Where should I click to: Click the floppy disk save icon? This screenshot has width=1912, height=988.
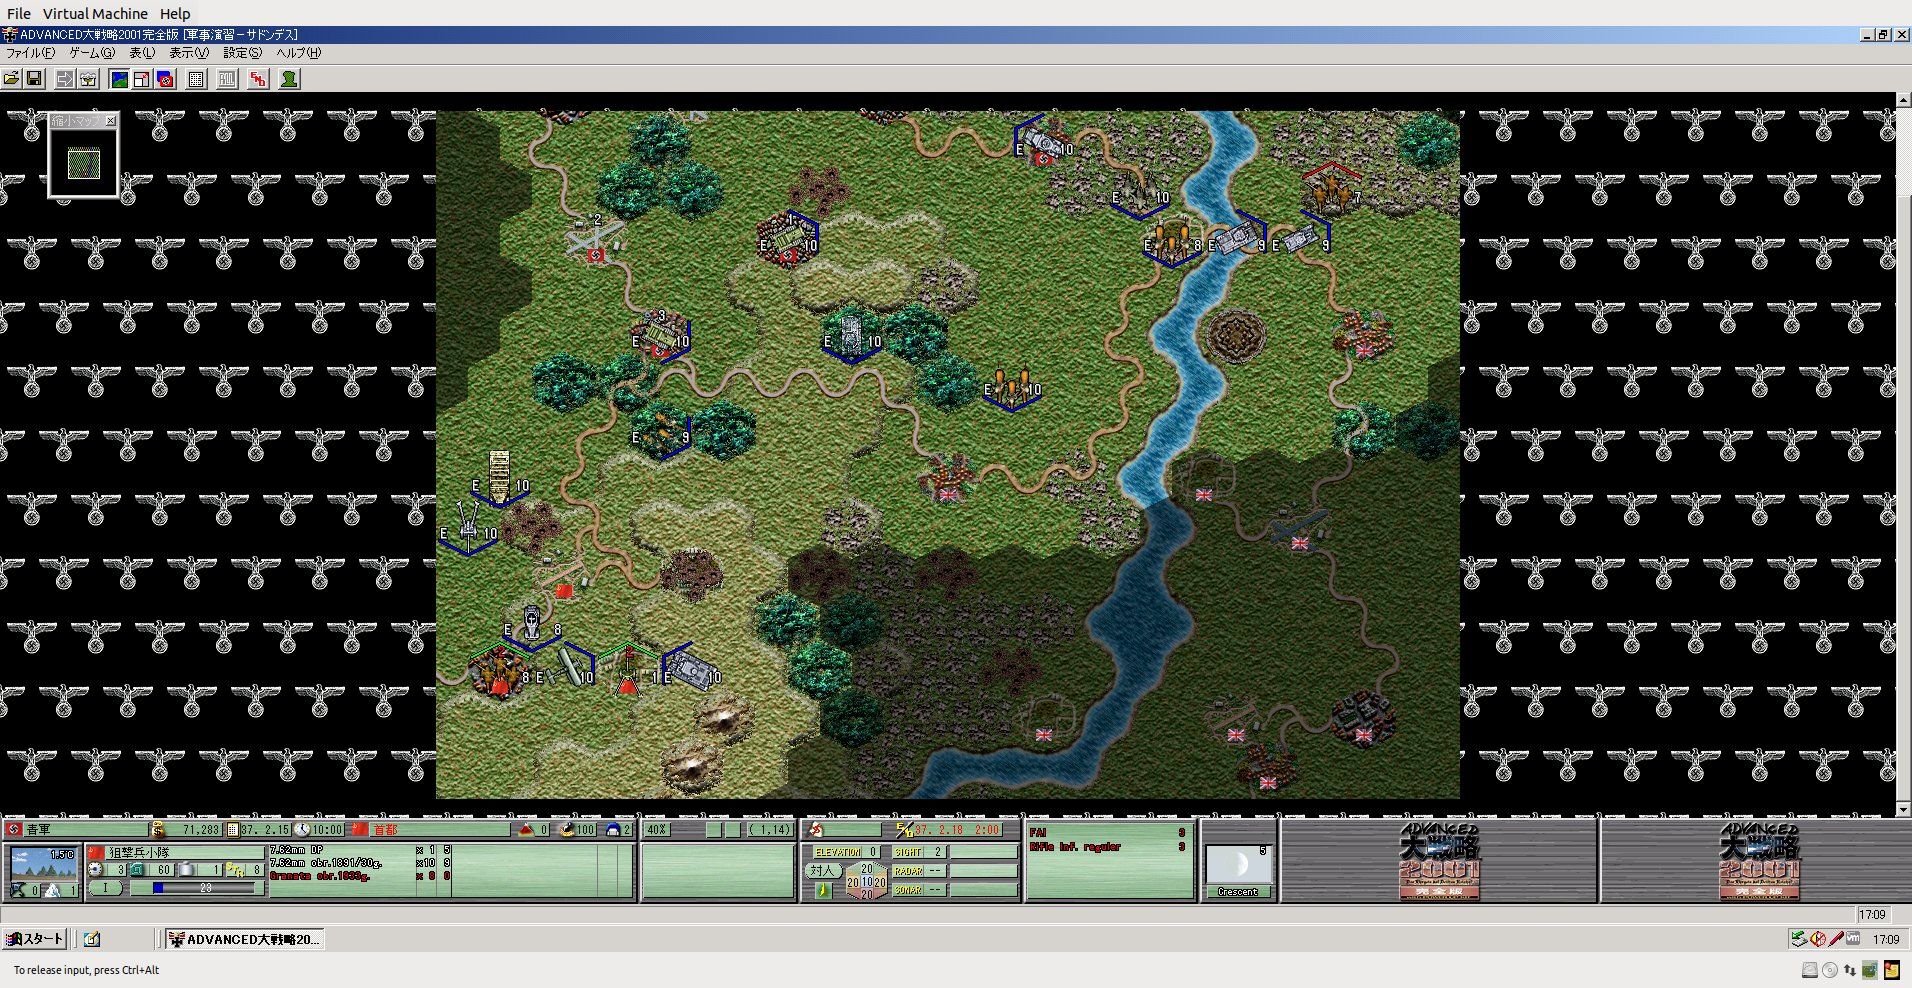pos(33,79)
